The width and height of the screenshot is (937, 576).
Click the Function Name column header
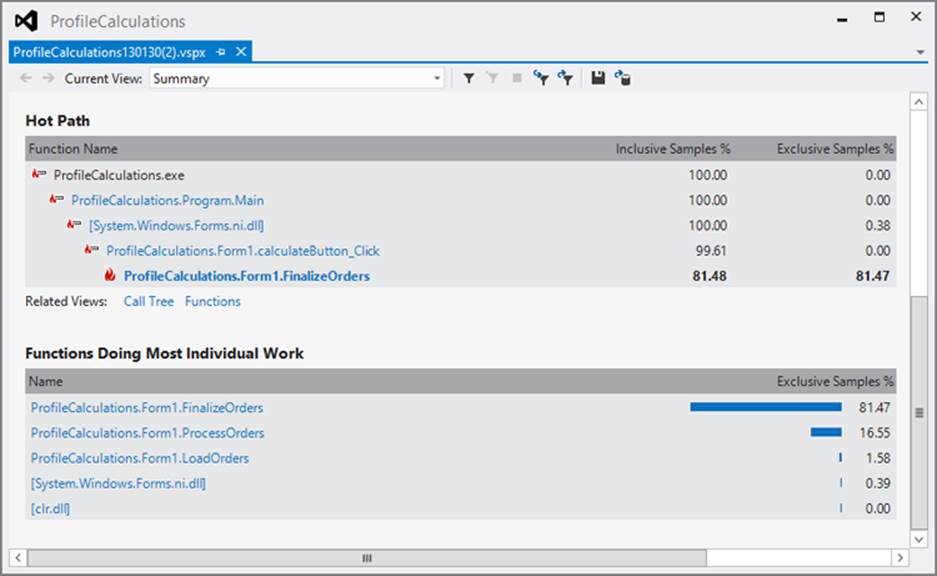point(73,149)
